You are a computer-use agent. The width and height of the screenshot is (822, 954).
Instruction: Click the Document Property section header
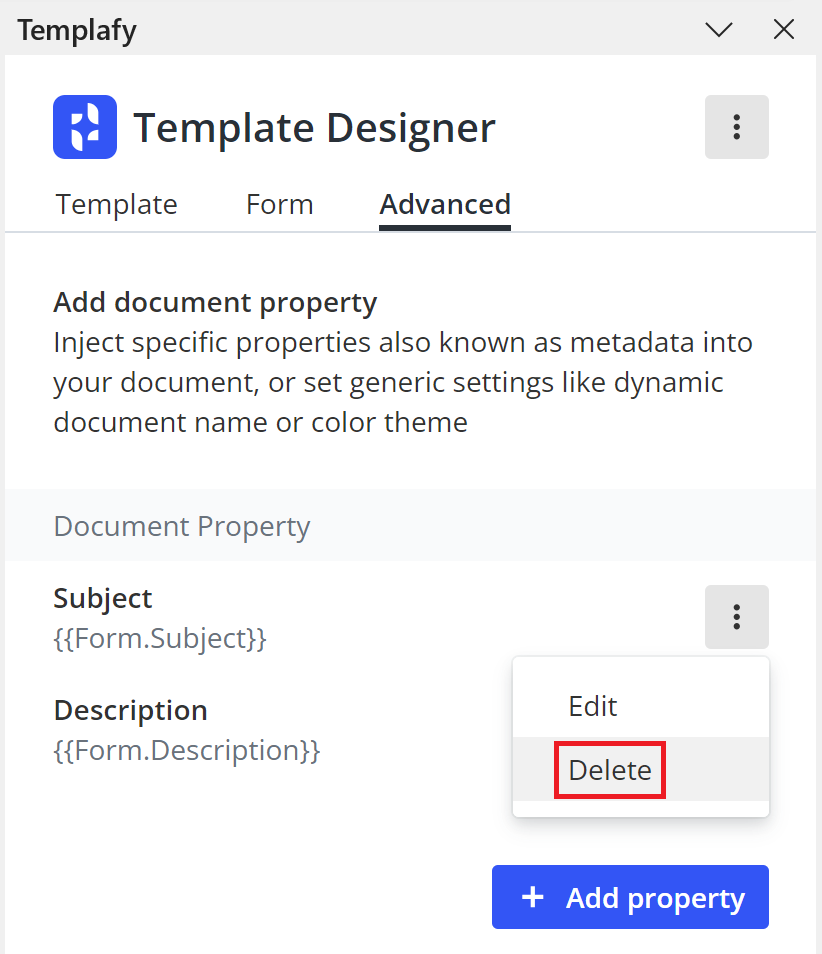182,526
